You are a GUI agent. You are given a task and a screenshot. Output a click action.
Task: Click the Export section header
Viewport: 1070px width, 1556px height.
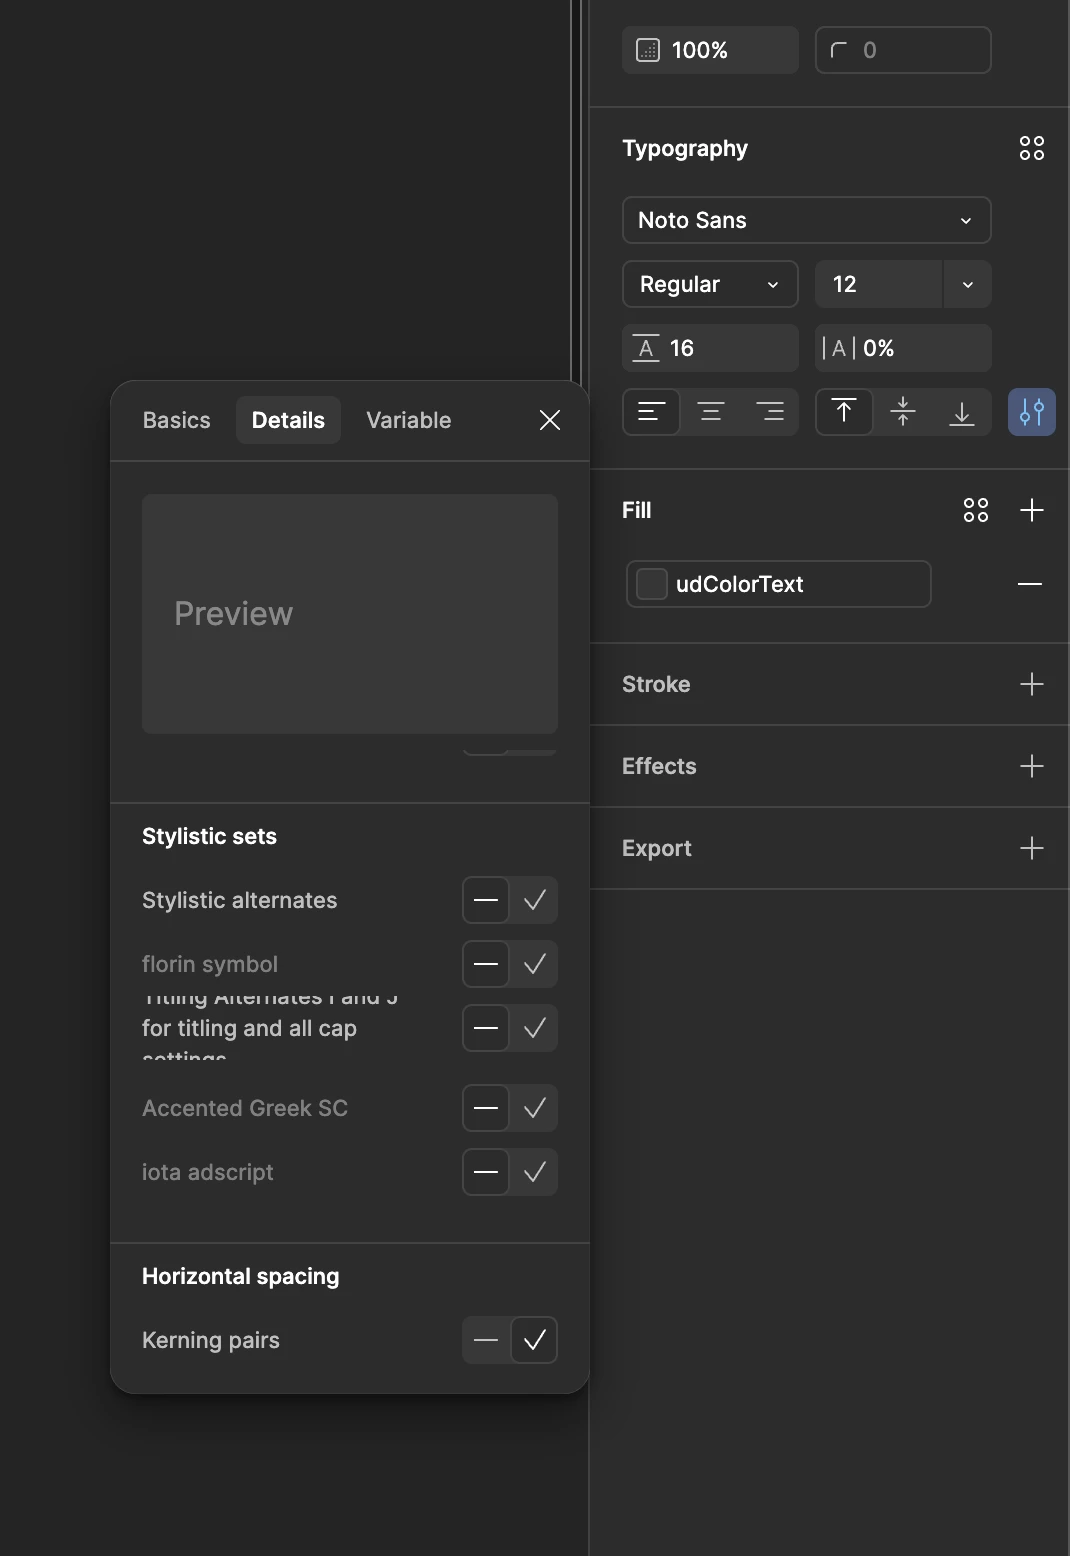[x=657, y=848]
